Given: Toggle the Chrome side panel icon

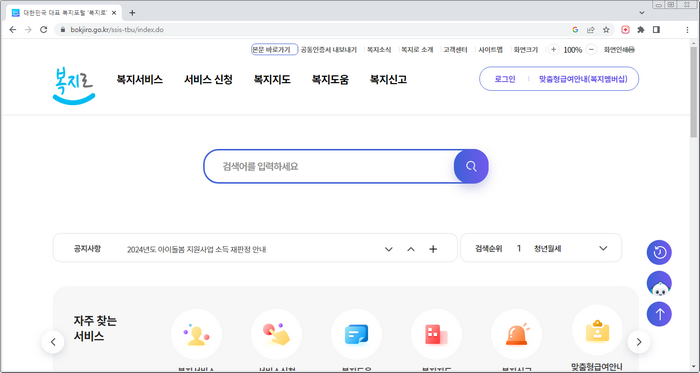Looking at the screenshot, I should click(656, 29).
